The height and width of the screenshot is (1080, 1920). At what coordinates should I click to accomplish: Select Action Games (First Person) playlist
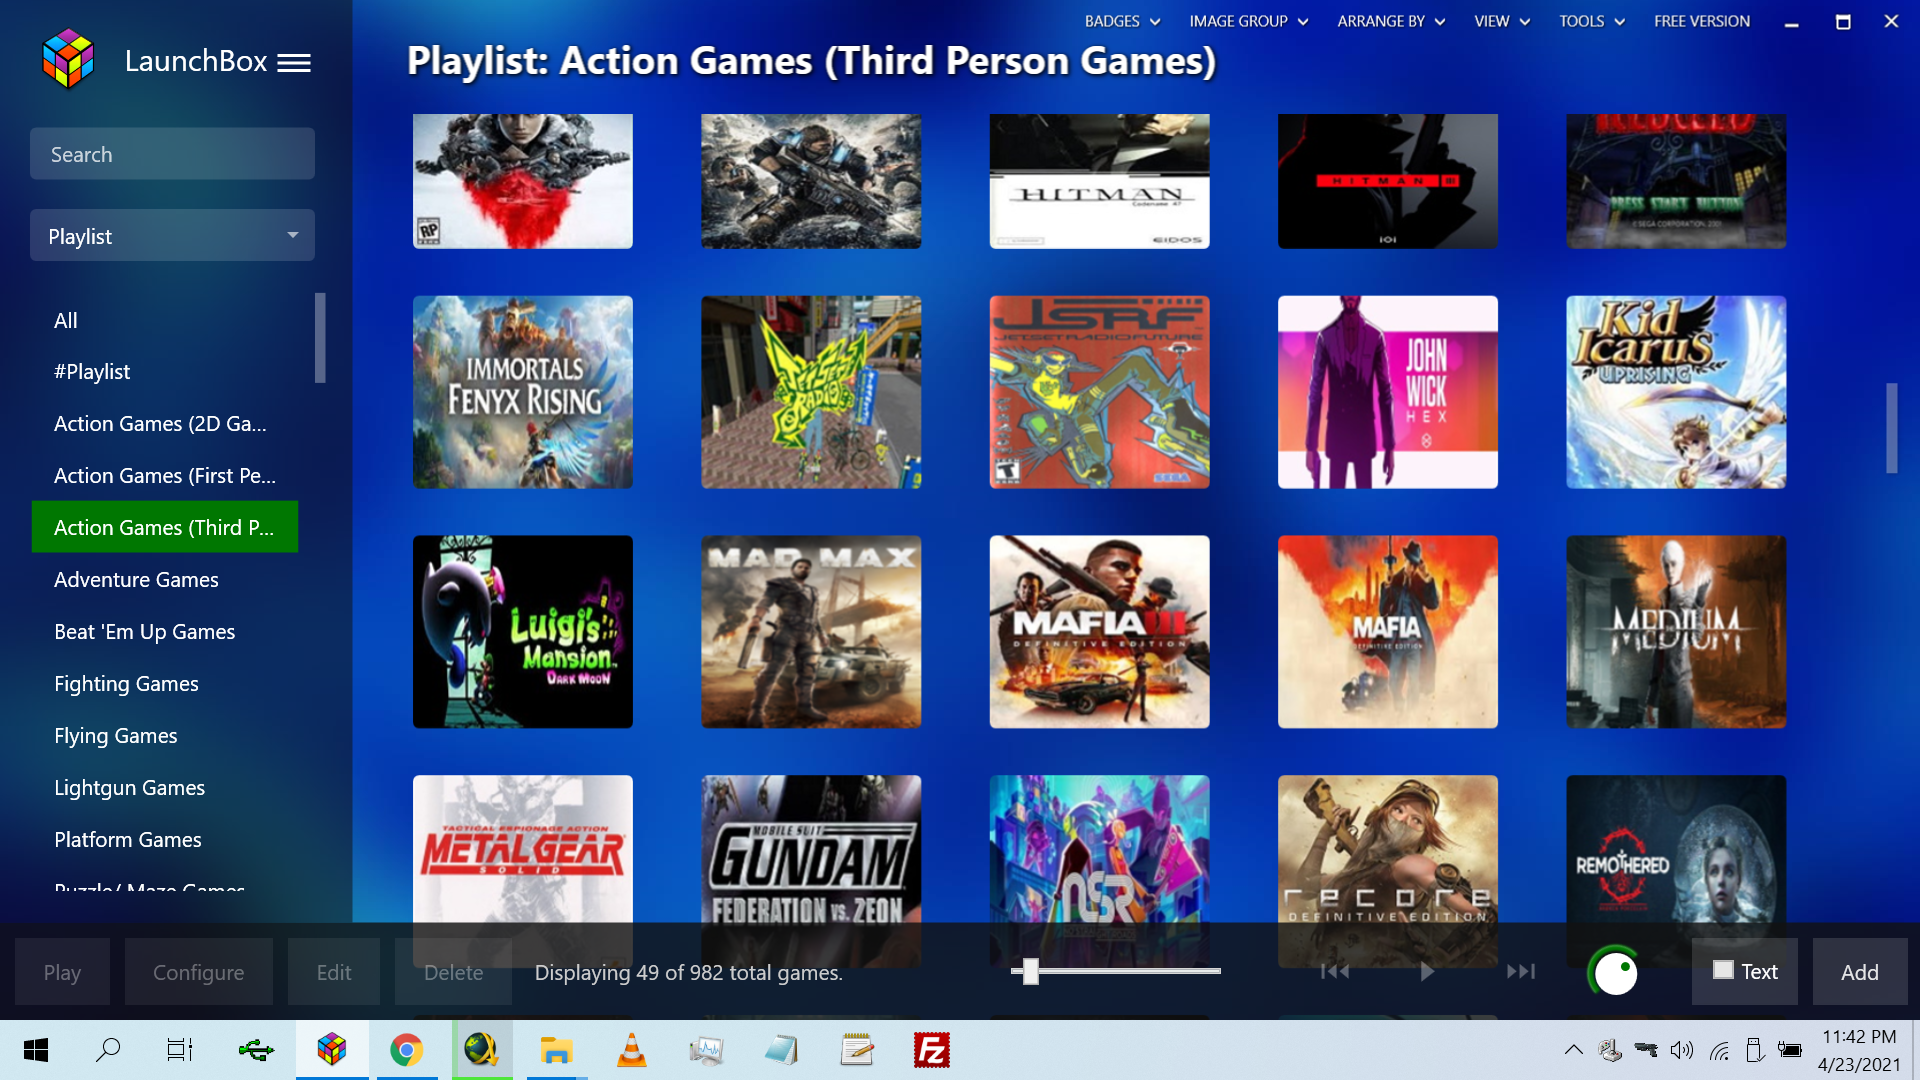pos(165,475)
